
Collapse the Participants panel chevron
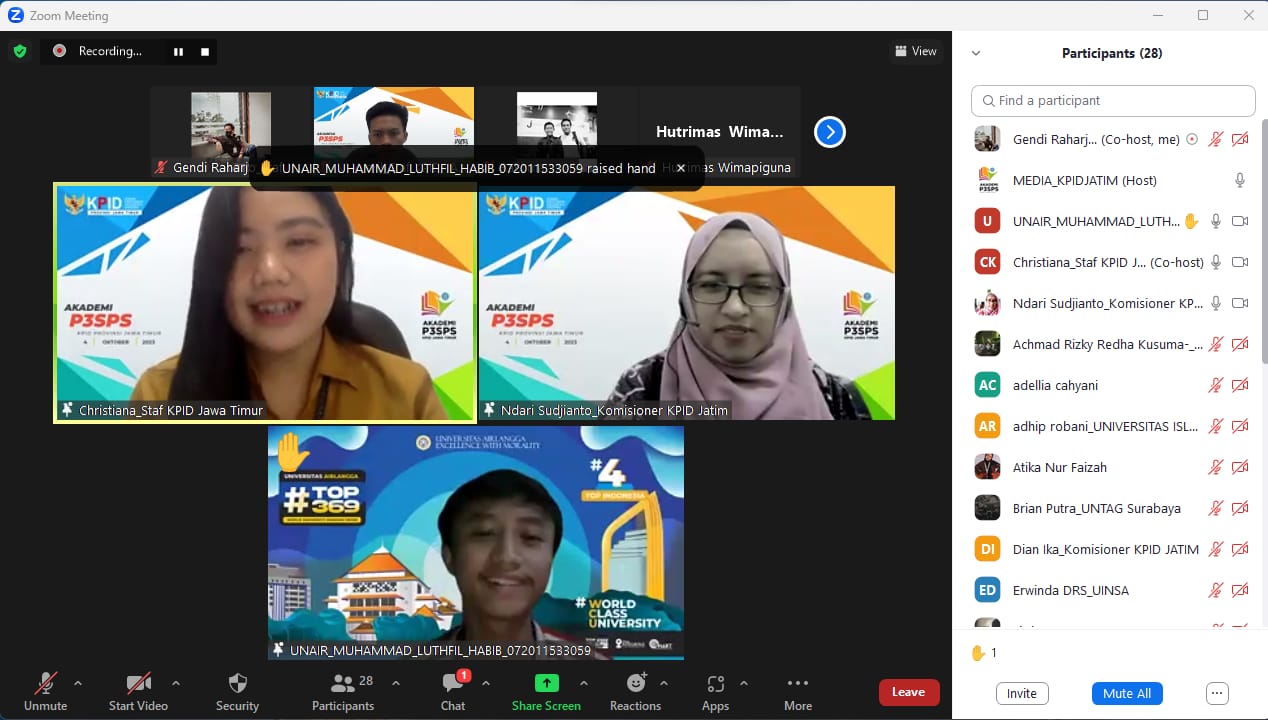pos(976,54)
